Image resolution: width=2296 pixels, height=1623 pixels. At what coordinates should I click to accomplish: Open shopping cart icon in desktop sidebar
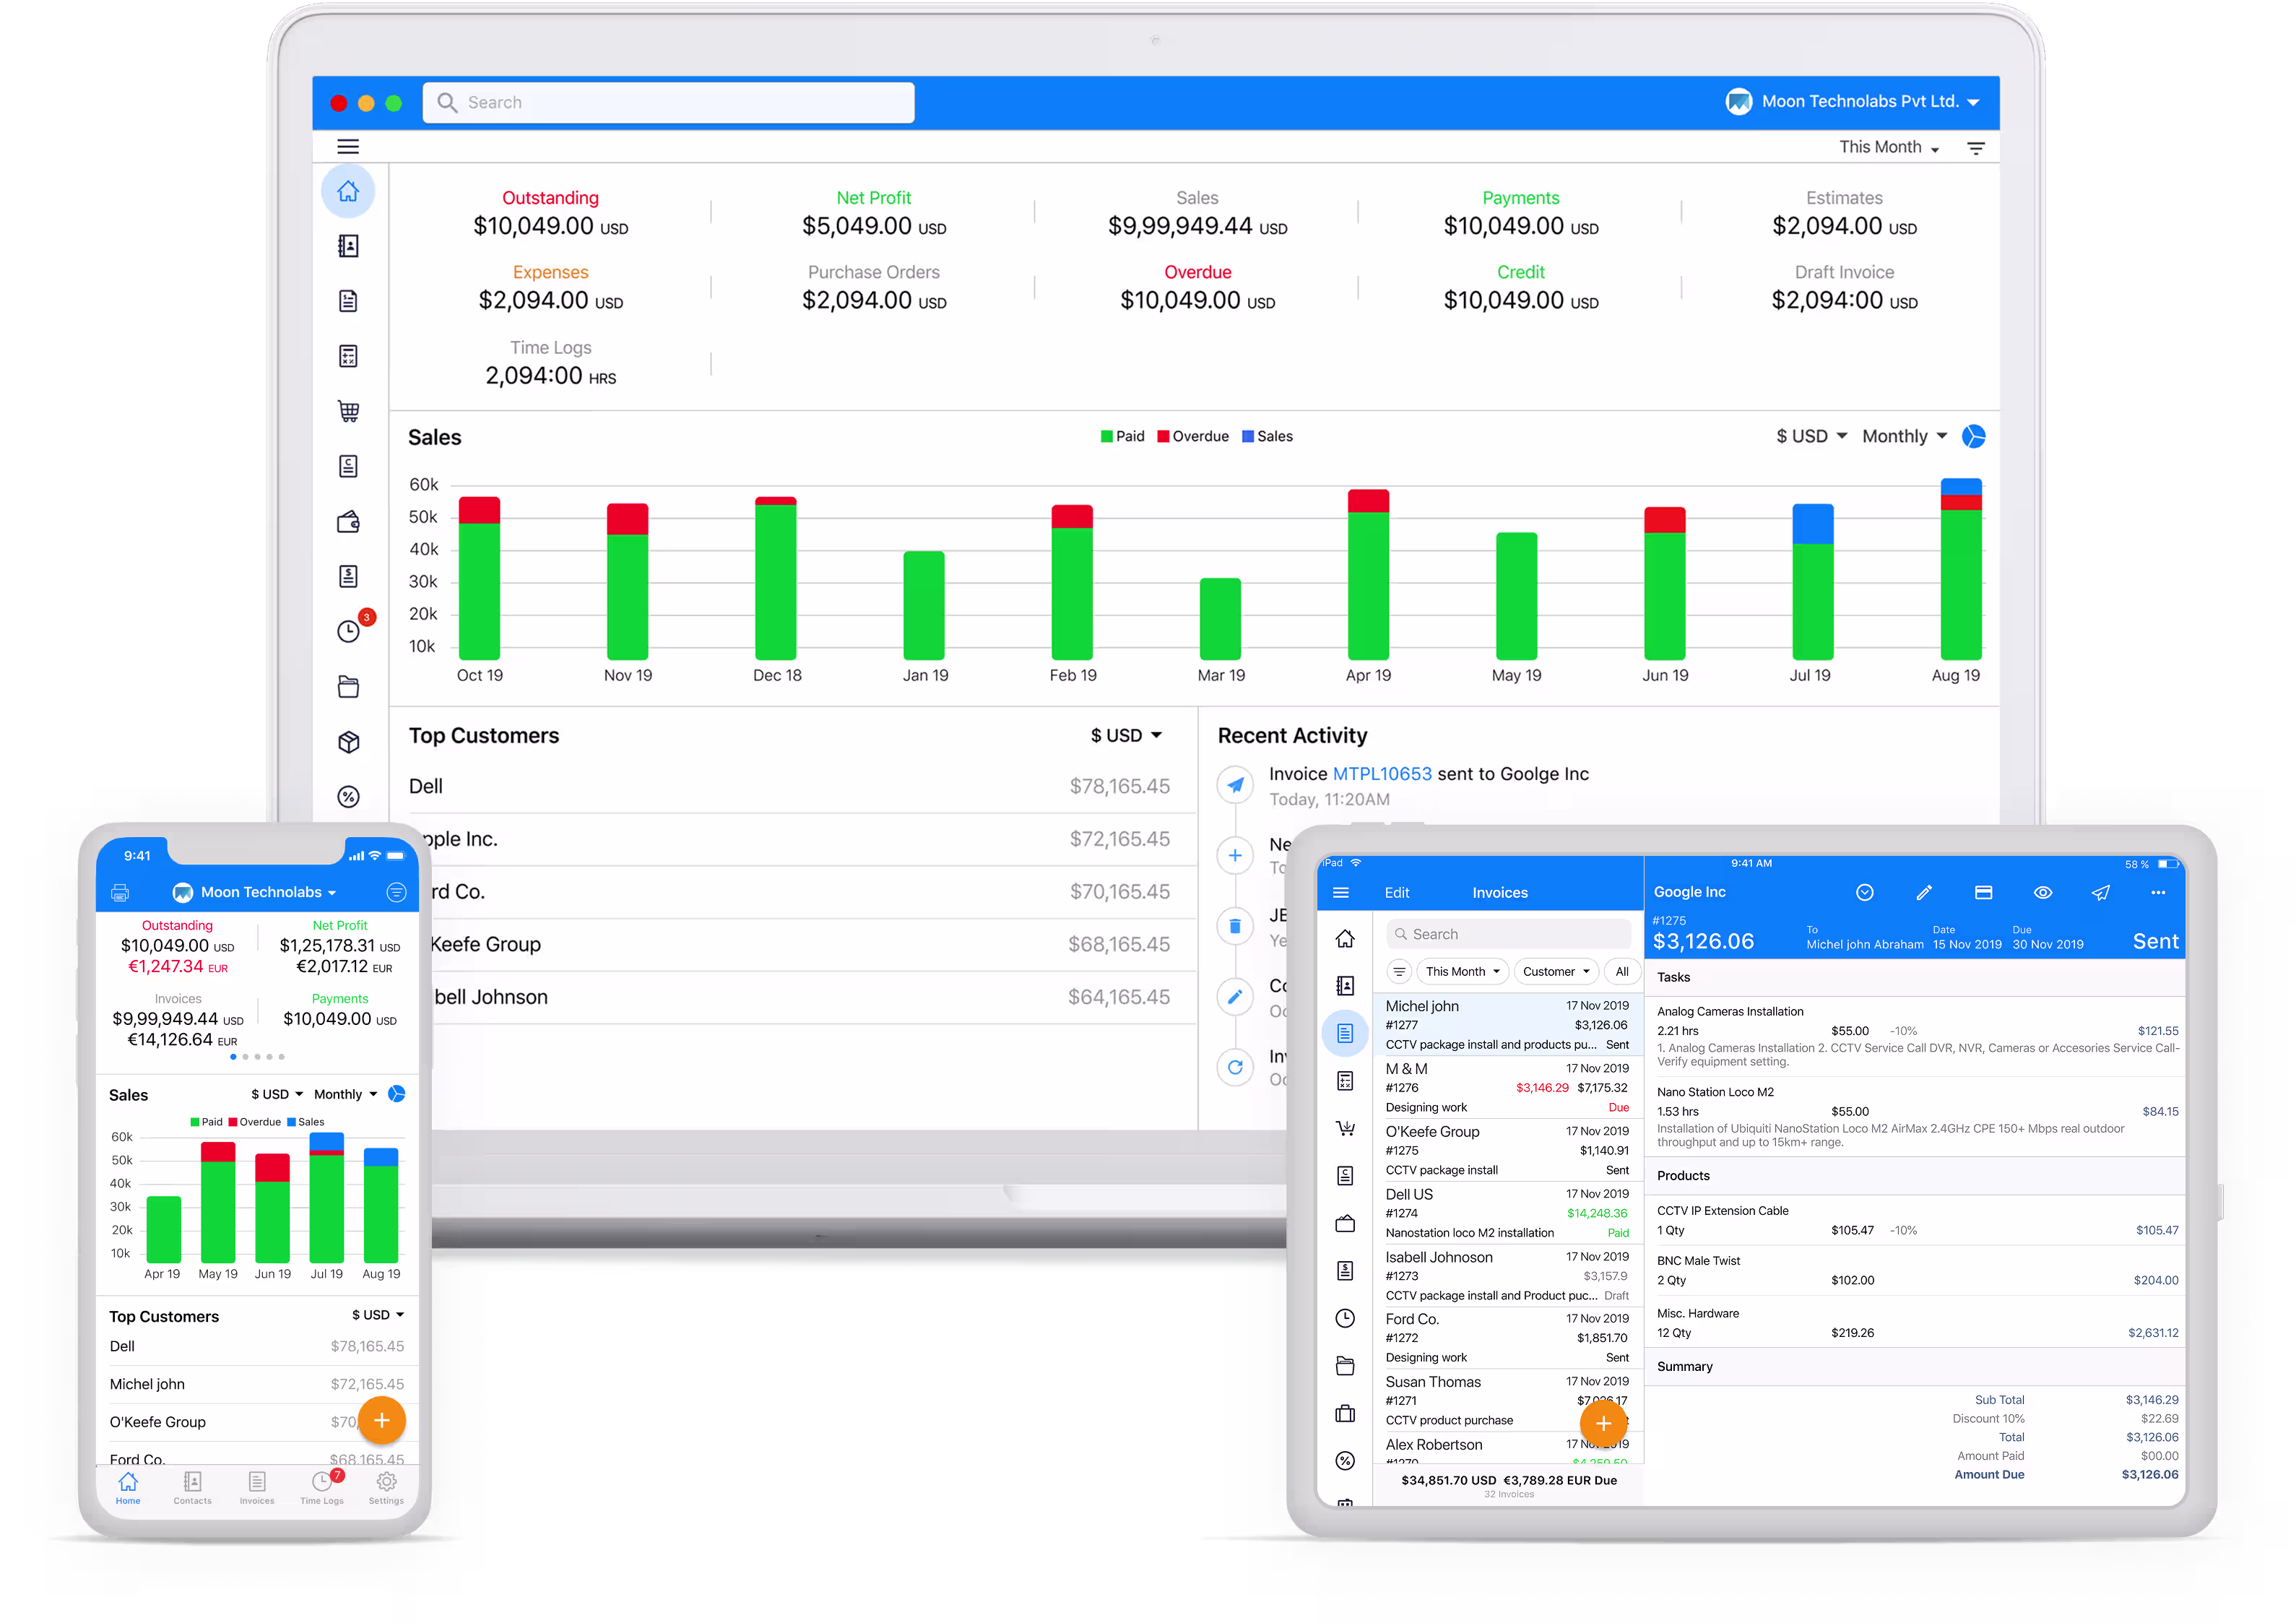tap(348, 411)
